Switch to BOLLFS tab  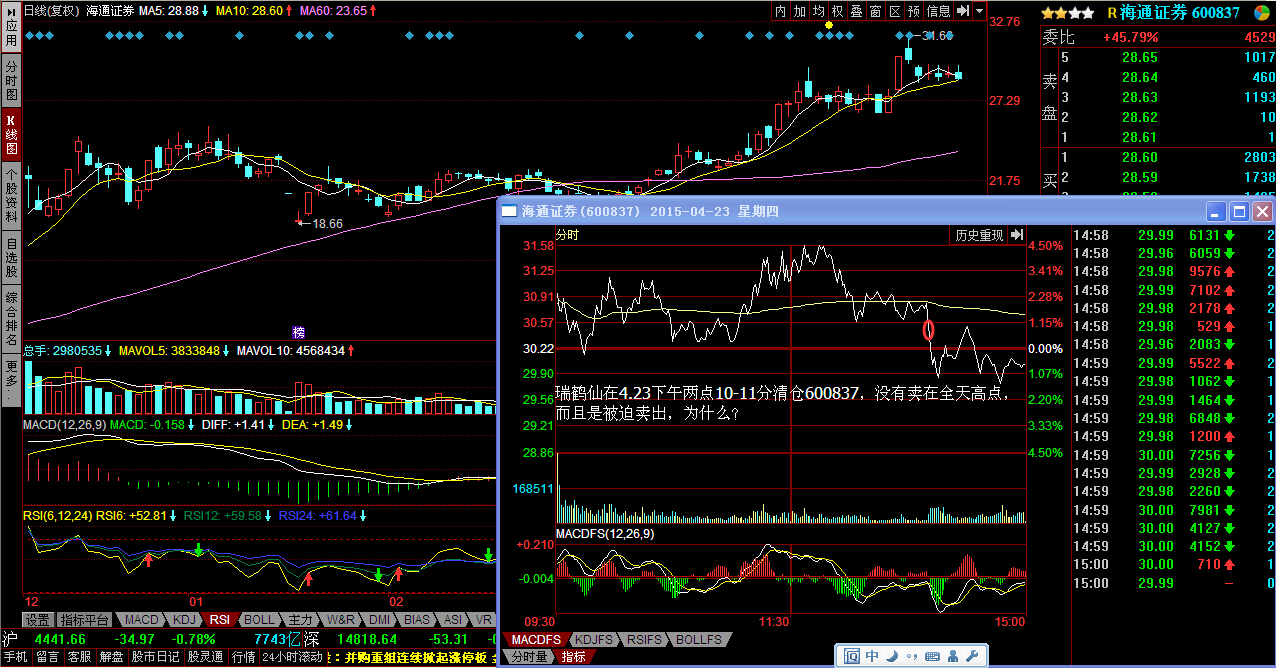[x=698, y=639]
